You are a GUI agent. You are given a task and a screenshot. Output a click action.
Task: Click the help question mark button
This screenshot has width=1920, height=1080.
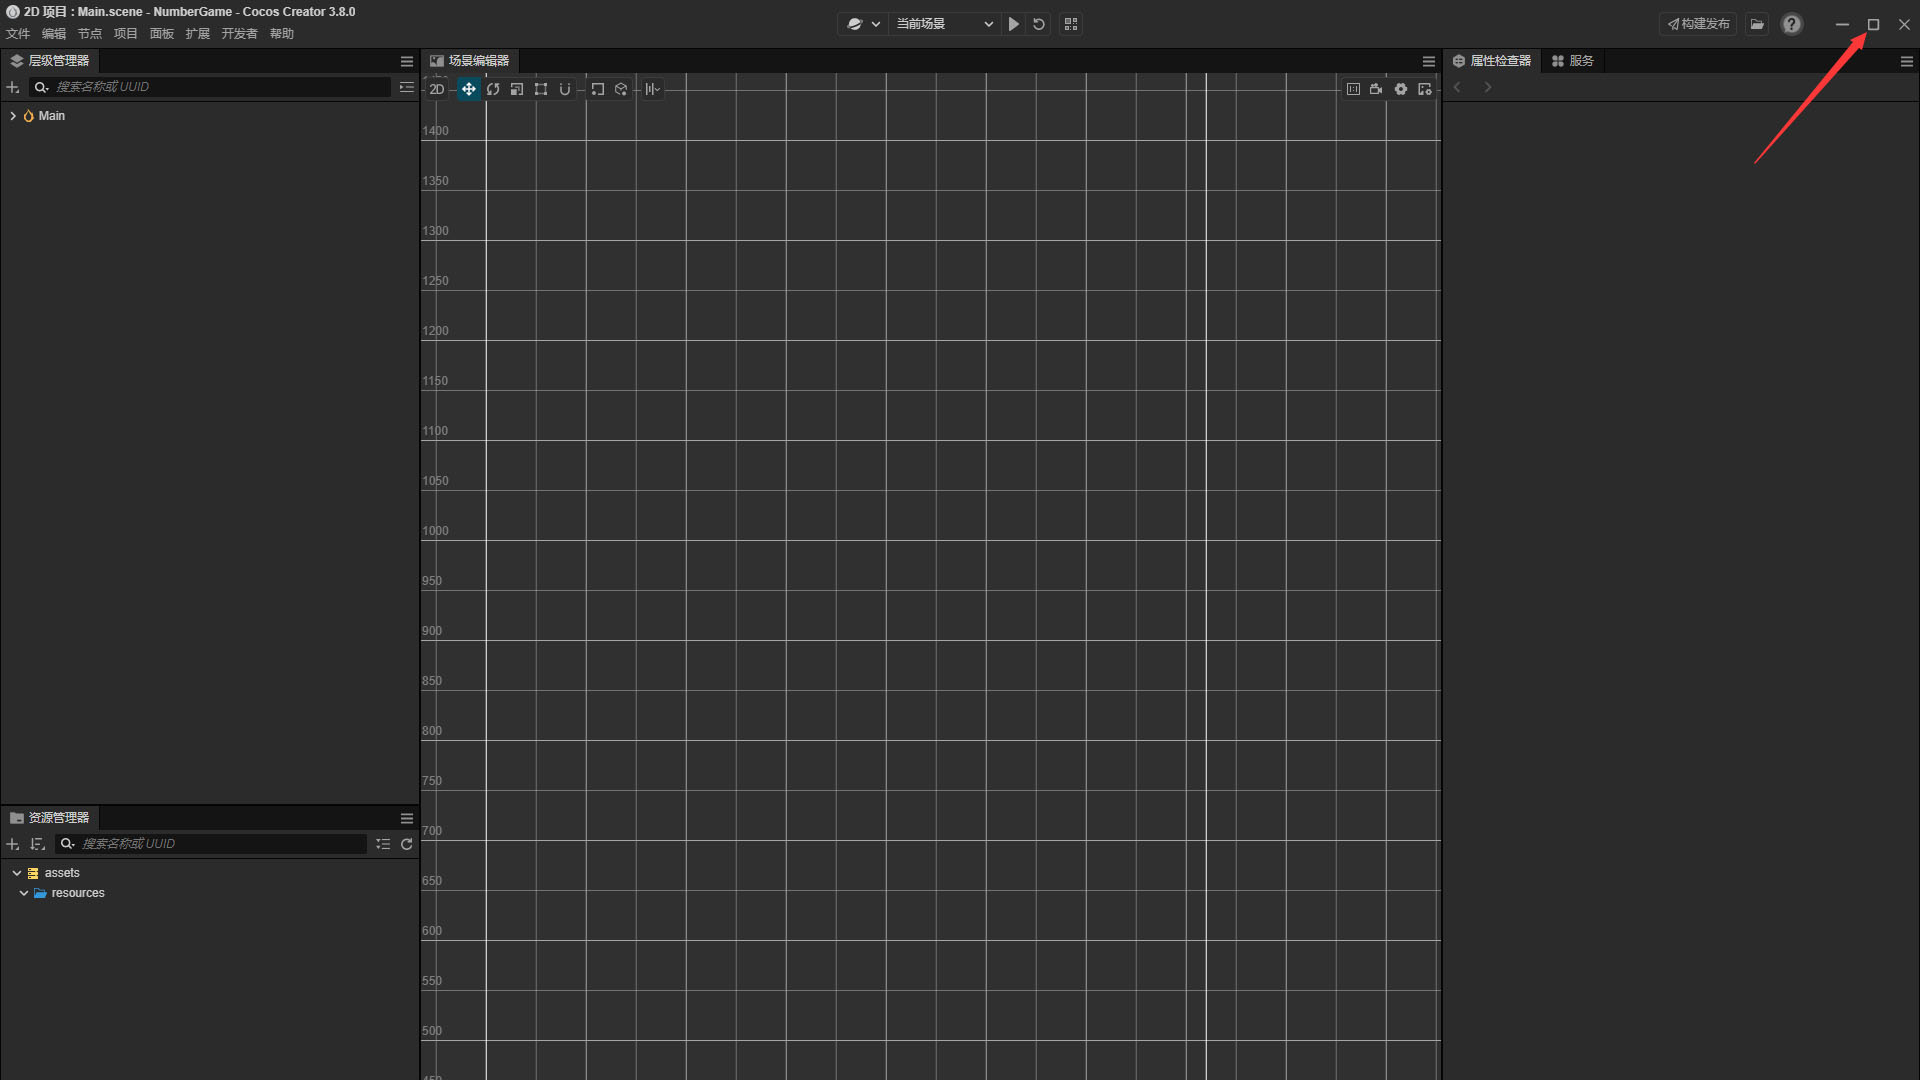[1791, 24]
